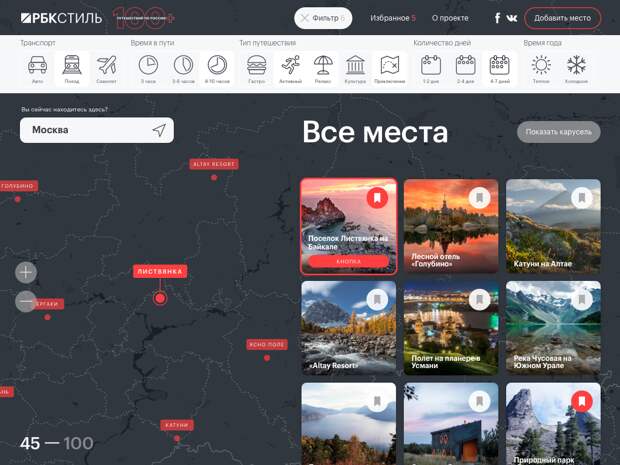The height and width of the screenshot is (465, 620).
Task: Choose the 3 часа travel time clock
Action: click(148, 69)
